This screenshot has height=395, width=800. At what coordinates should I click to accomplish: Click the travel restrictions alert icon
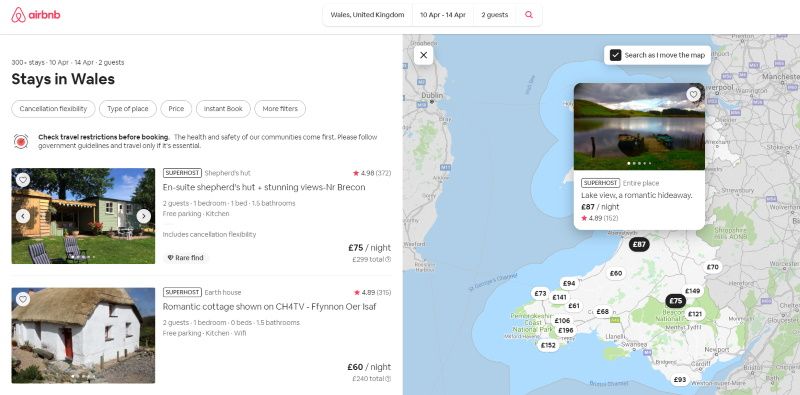[21, 141]
